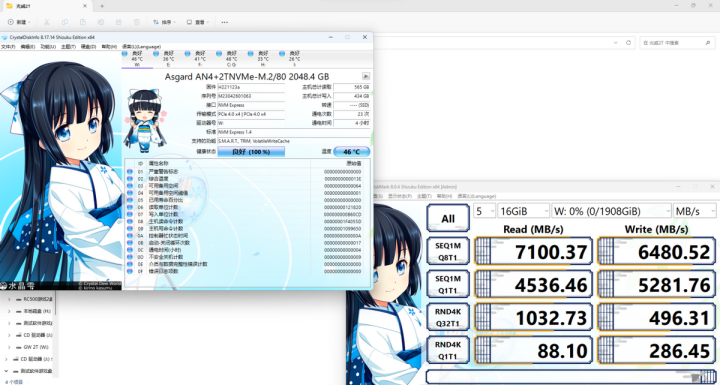Run the SEQ1M Q1T1 test
Image resolution: width=720 pixels, height=385 pixels.
(448, 284)
